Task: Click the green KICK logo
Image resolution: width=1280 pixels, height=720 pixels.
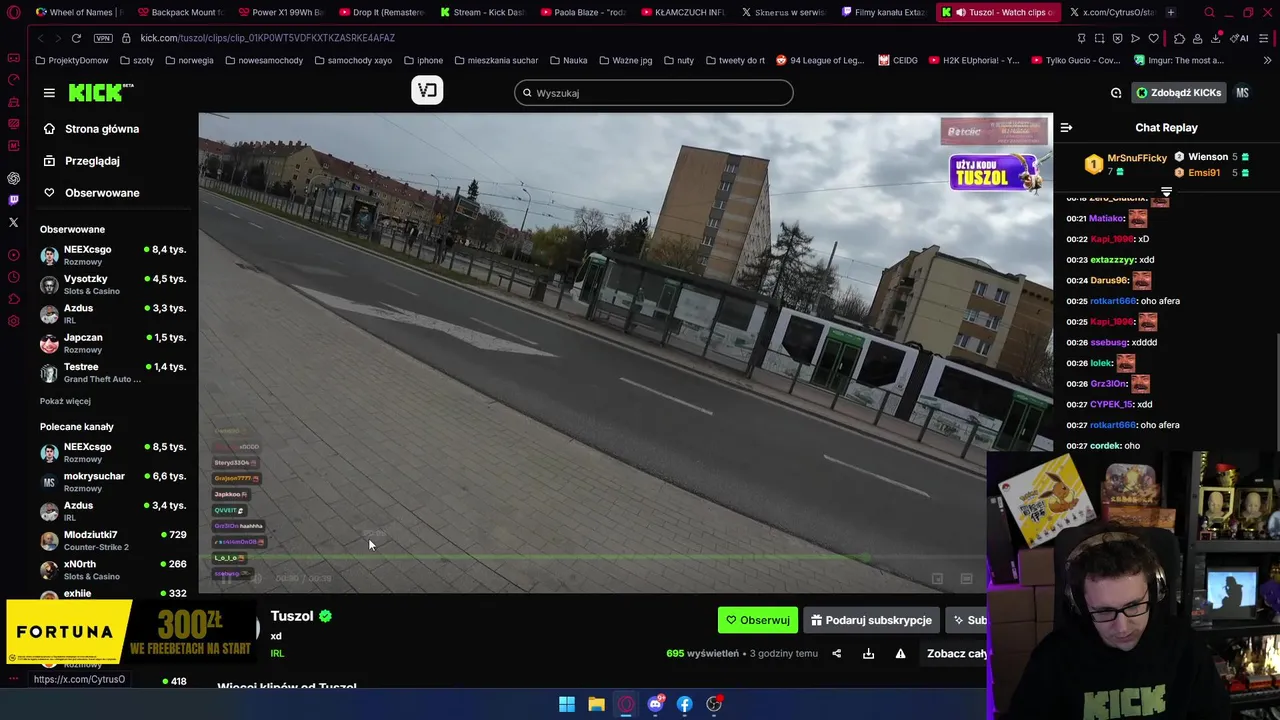Action: click(100, 92)
